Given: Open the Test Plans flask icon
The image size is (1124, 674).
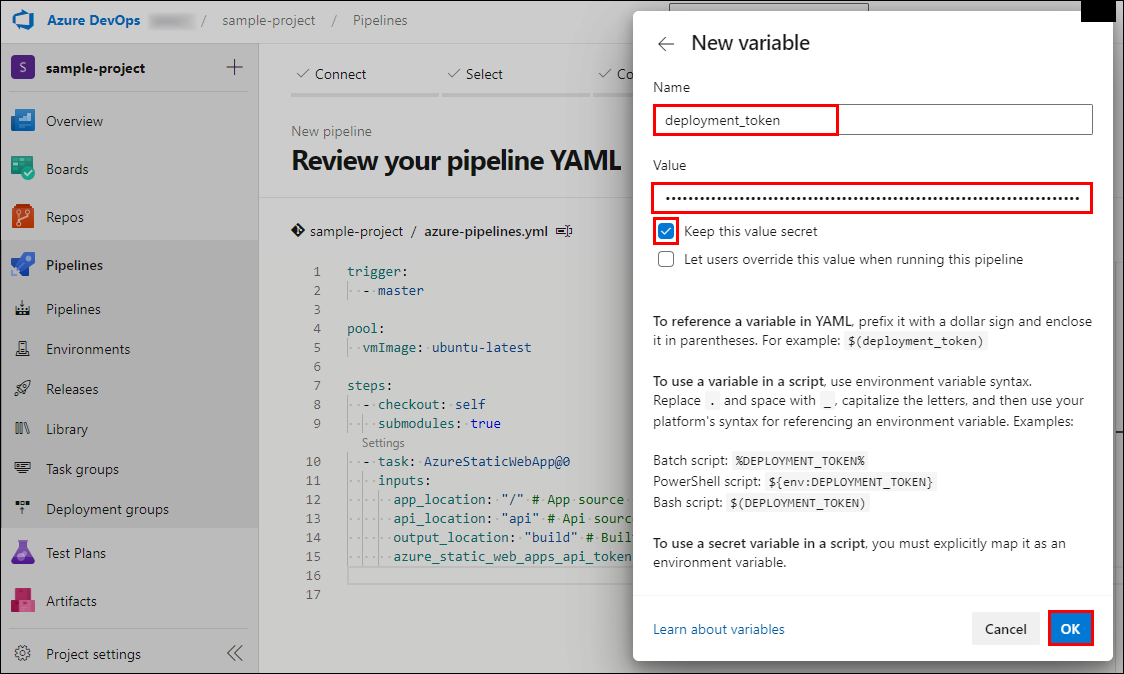Looking at the screenshot, I should click(x=23, y=553).
